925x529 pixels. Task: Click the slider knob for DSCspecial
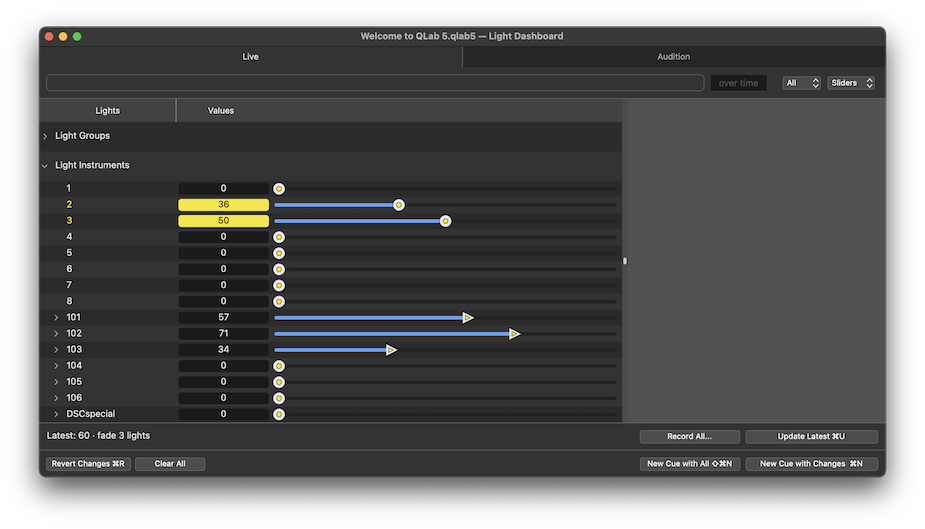(x=279, y=414)
